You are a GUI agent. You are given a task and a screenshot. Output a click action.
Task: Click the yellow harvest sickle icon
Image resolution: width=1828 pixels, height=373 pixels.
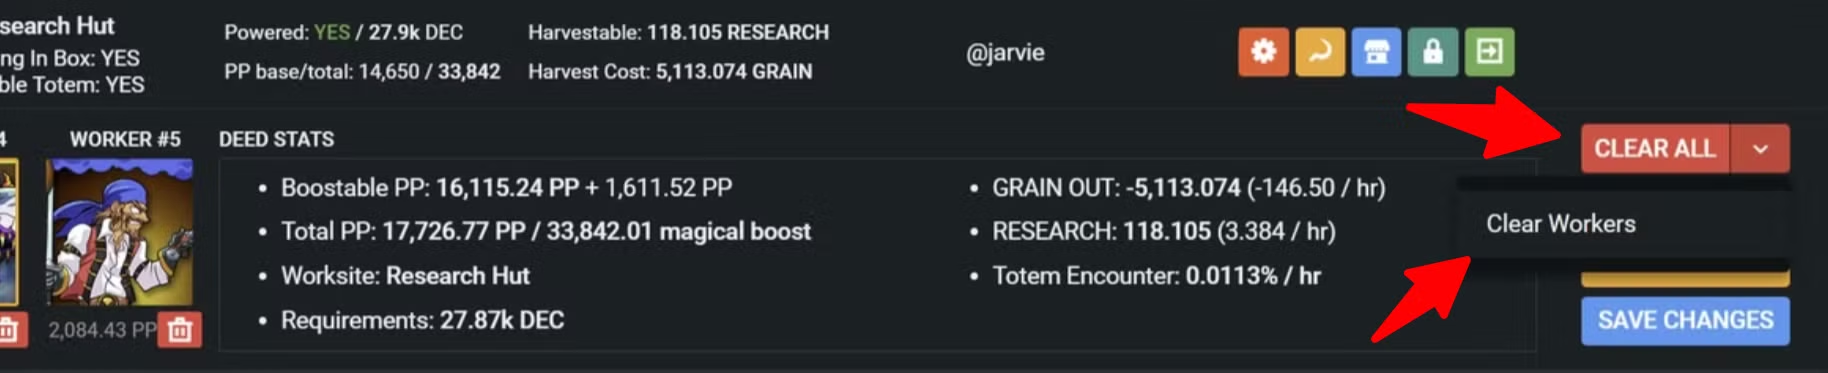coord(1320,52)
